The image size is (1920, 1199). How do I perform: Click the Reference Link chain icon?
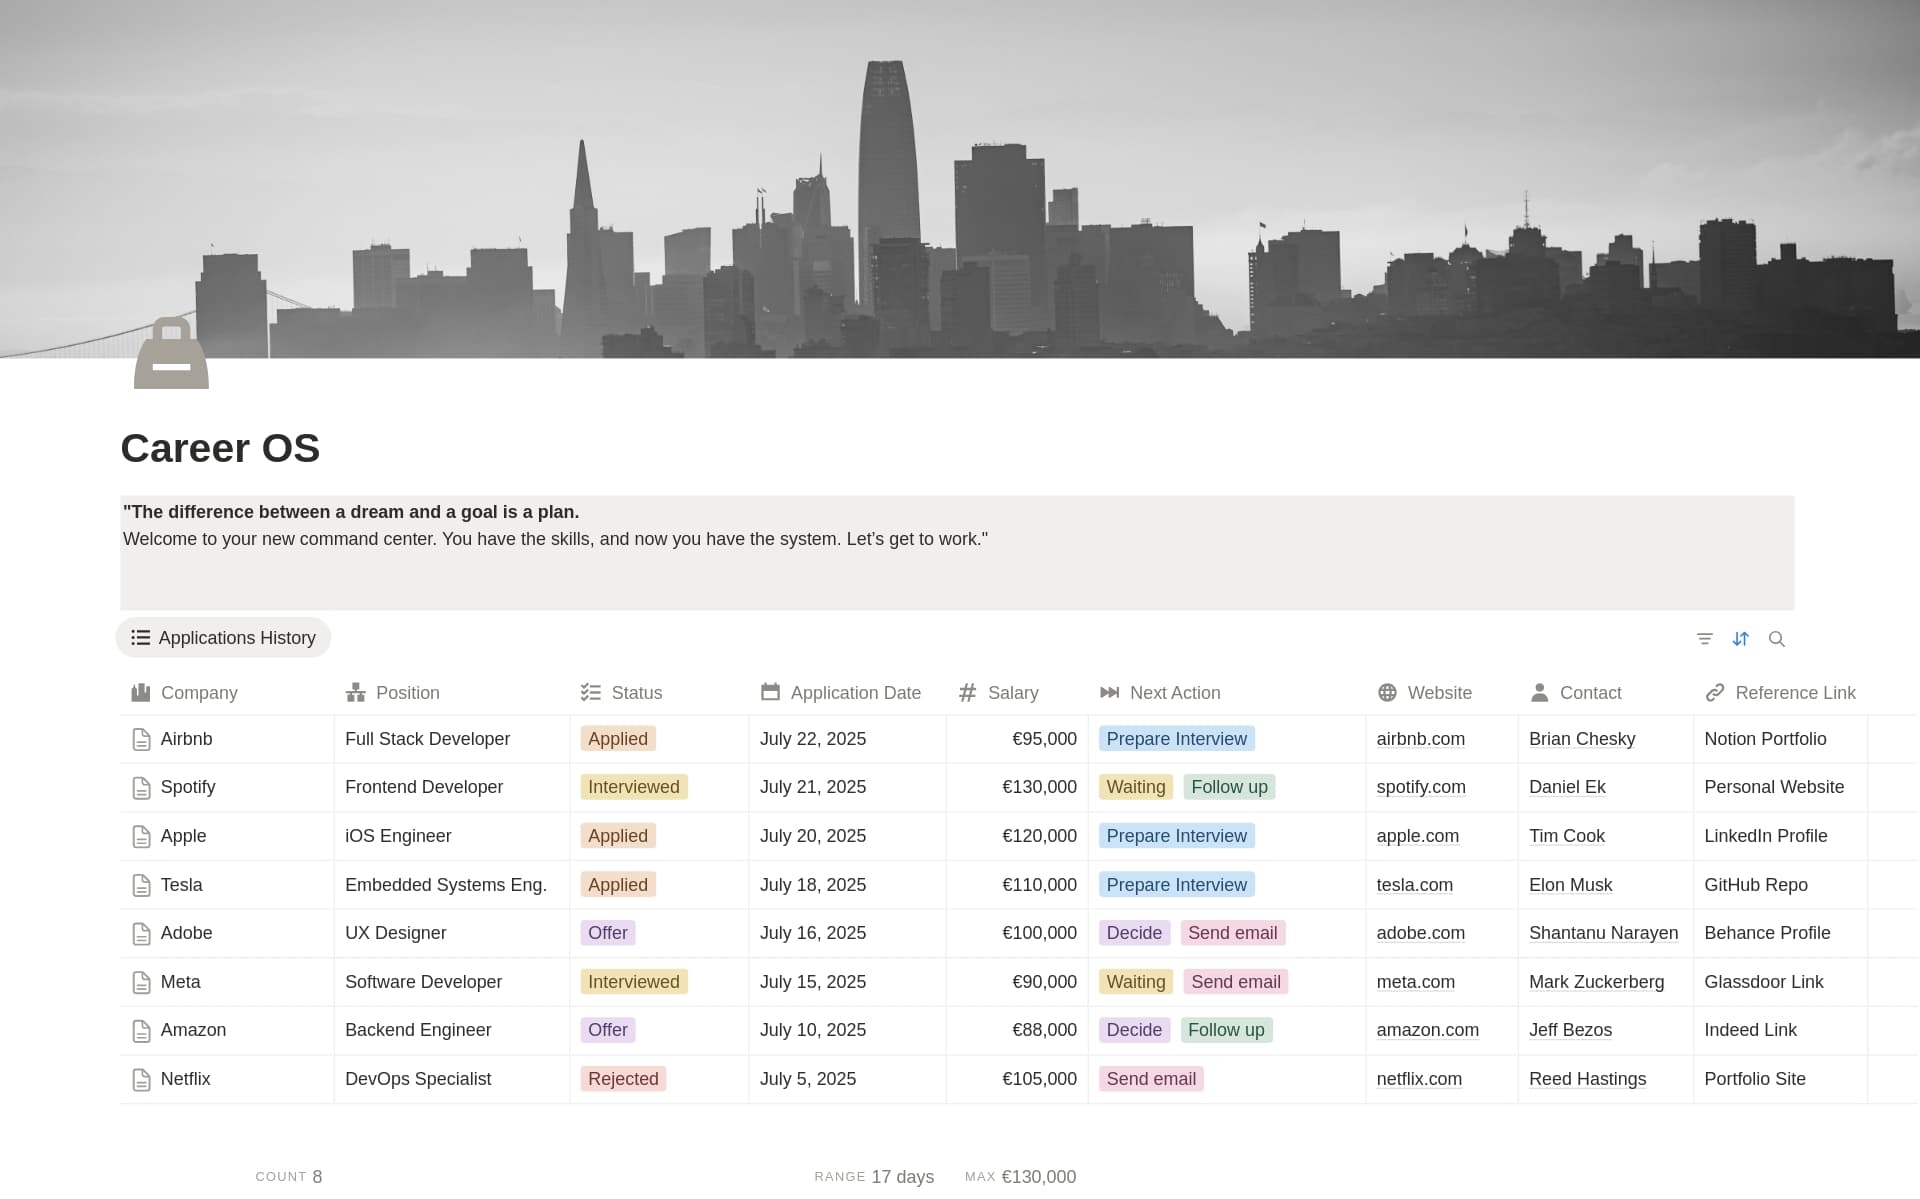(1715, 692)
